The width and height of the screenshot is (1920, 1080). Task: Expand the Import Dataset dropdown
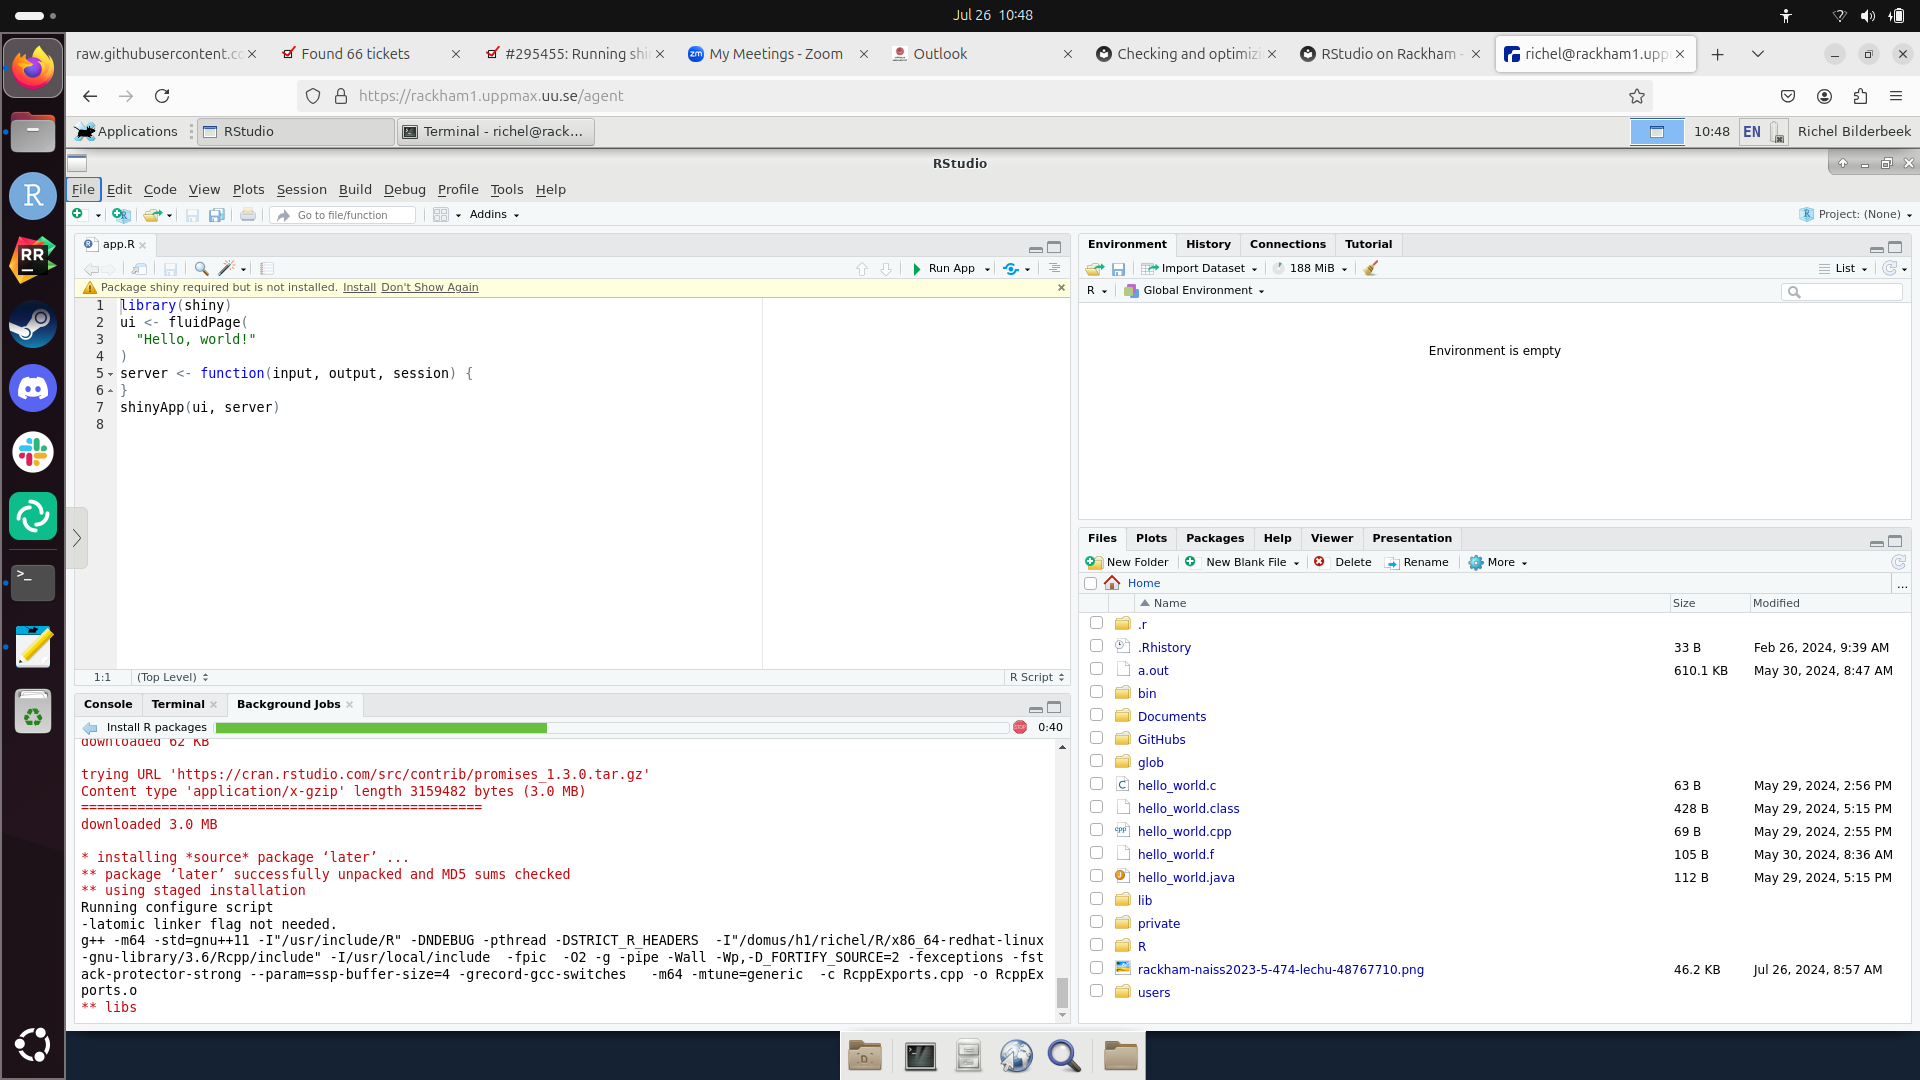pyautogui.click(x=1200, y=268)
